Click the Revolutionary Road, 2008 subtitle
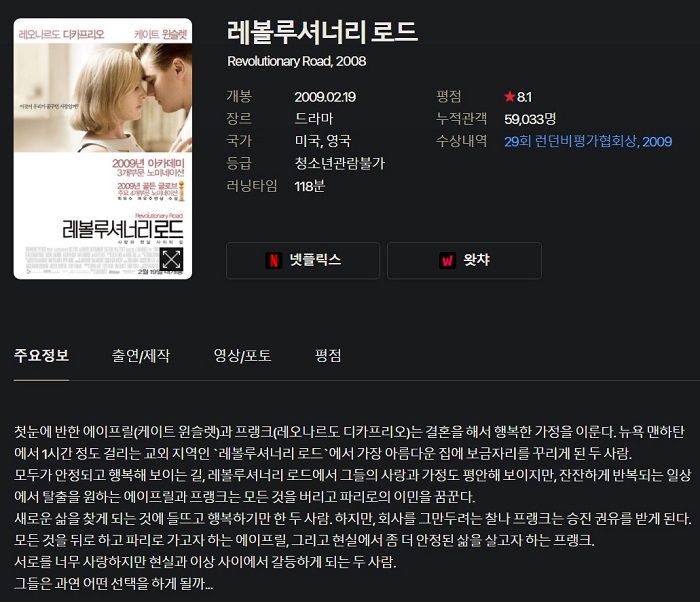Screen dimensions: 700x602 point(296,61)
